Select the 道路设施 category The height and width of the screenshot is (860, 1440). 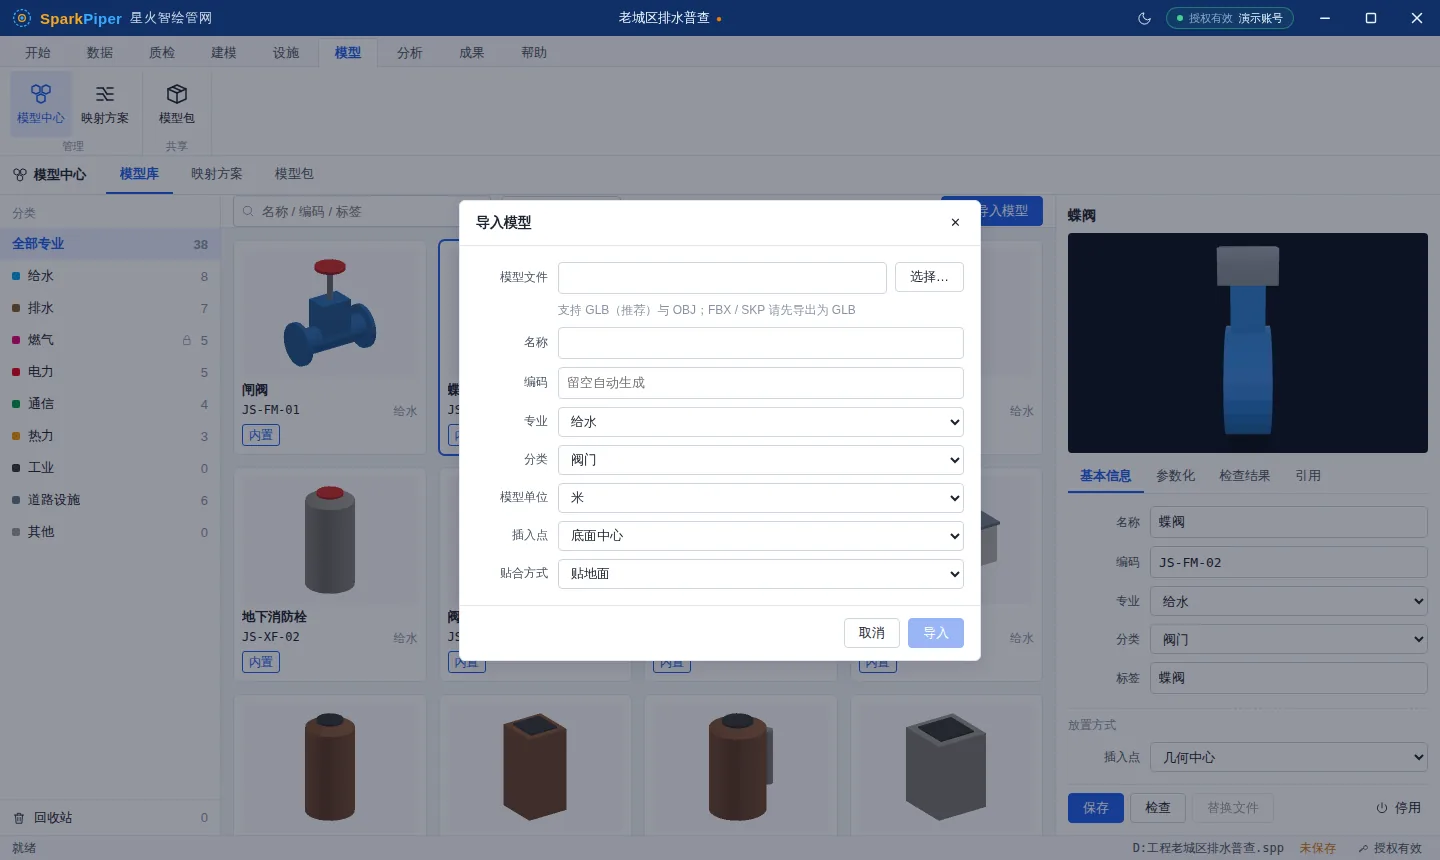click(110, 500)
